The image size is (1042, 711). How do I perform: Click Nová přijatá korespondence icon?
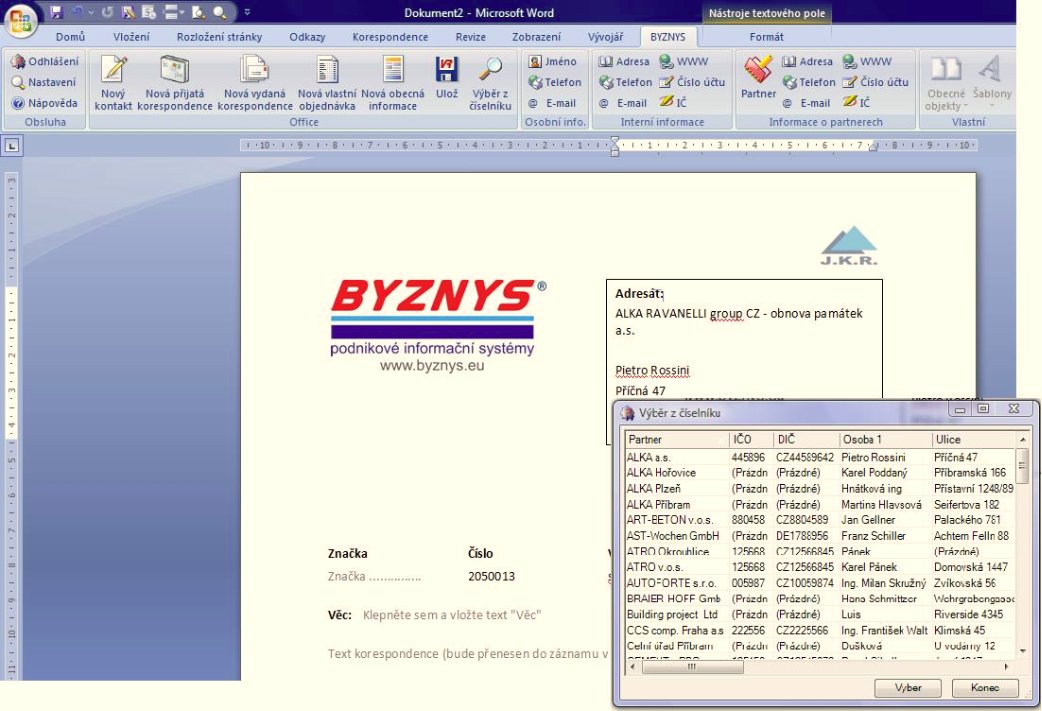[x=175, y=69]
